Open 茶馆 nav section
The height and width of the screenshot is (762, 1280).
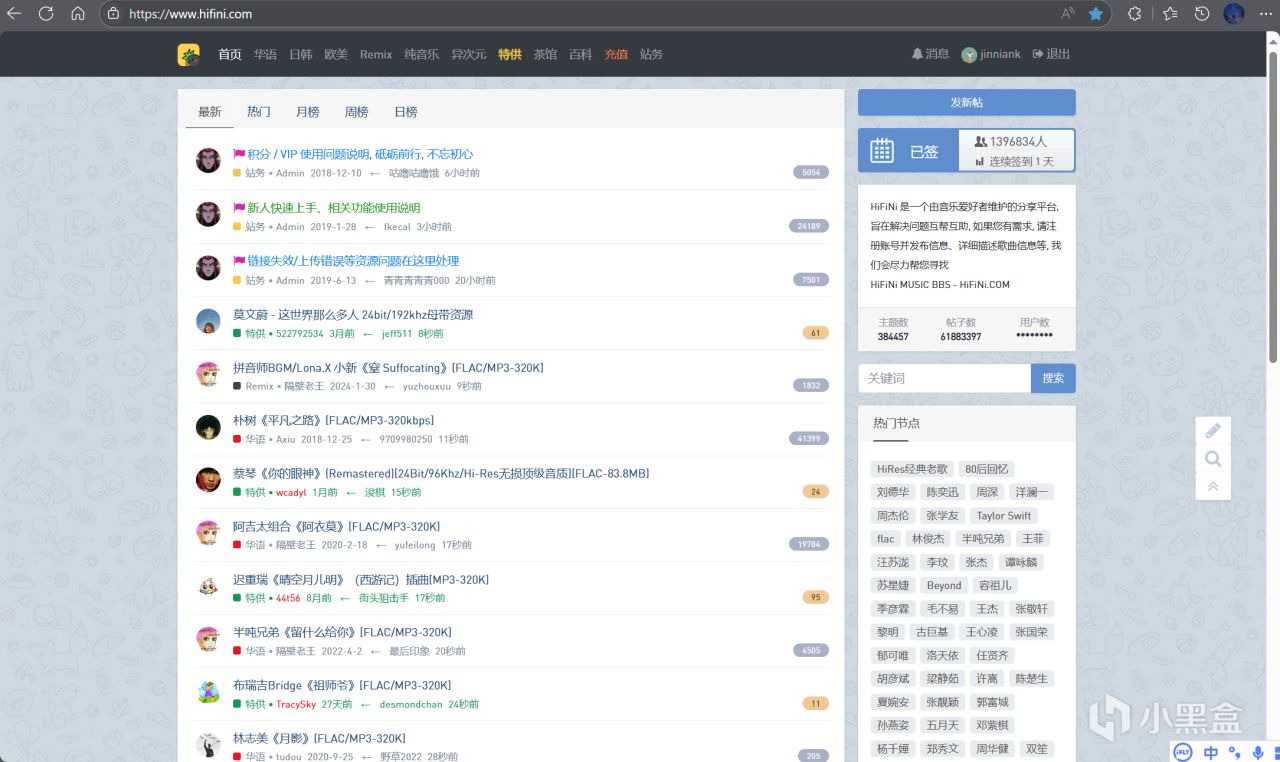pyautogui.click(x=545, y=54)
